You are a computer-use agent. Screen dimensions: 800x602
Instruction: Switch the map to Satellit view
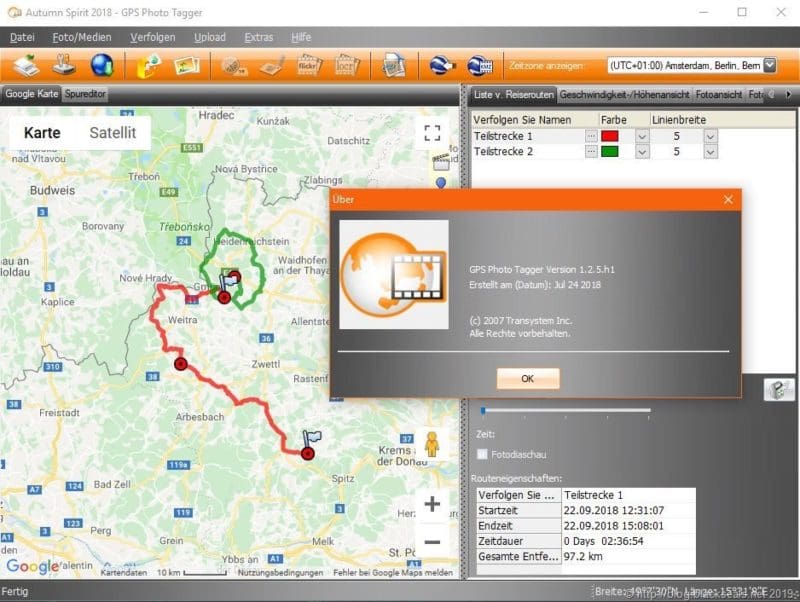click(x=113, y=133)
